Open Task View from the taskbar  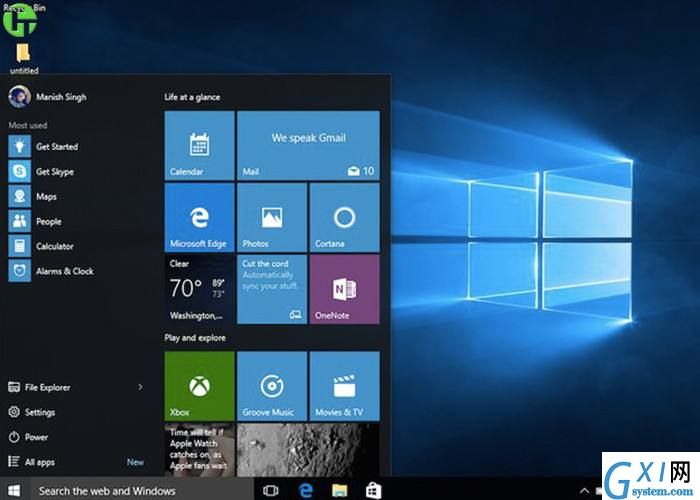[271, 491]
